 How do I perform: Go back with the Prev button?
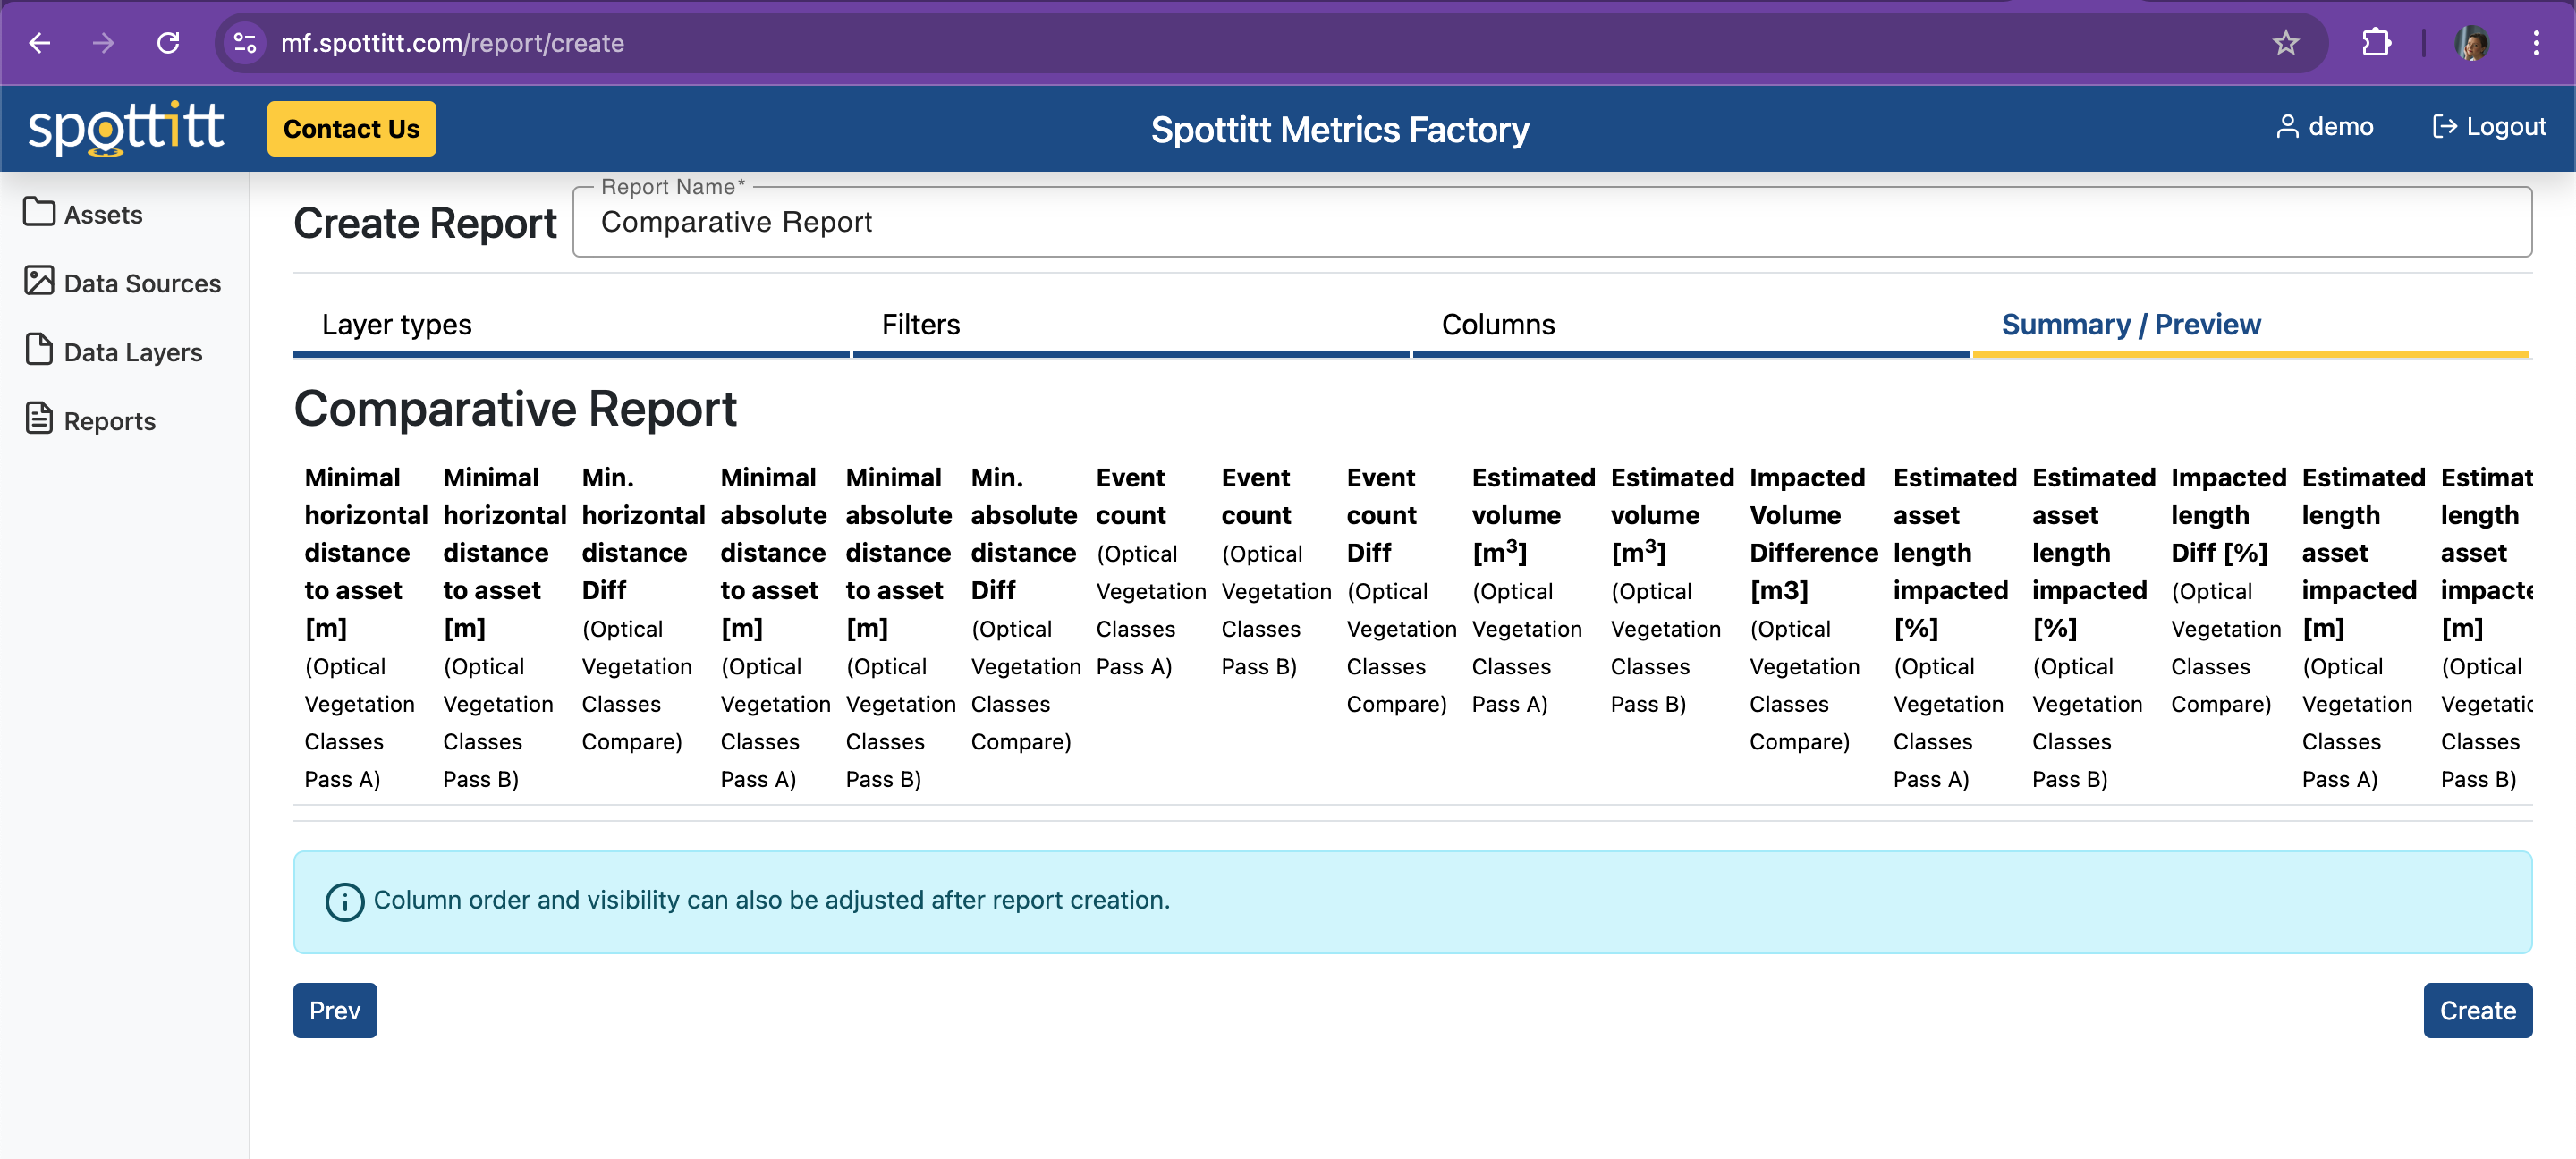click(334, 1010)
